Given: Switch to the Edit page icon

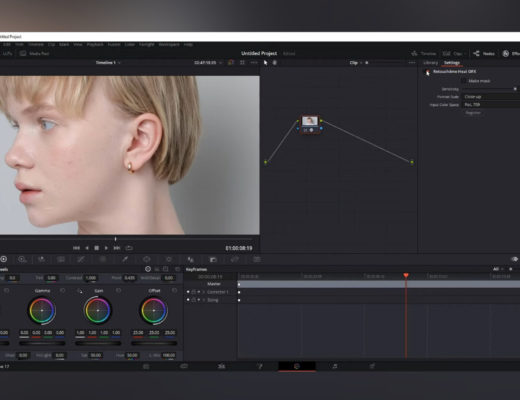Looking at the screenshot, I should pos(221,366).
